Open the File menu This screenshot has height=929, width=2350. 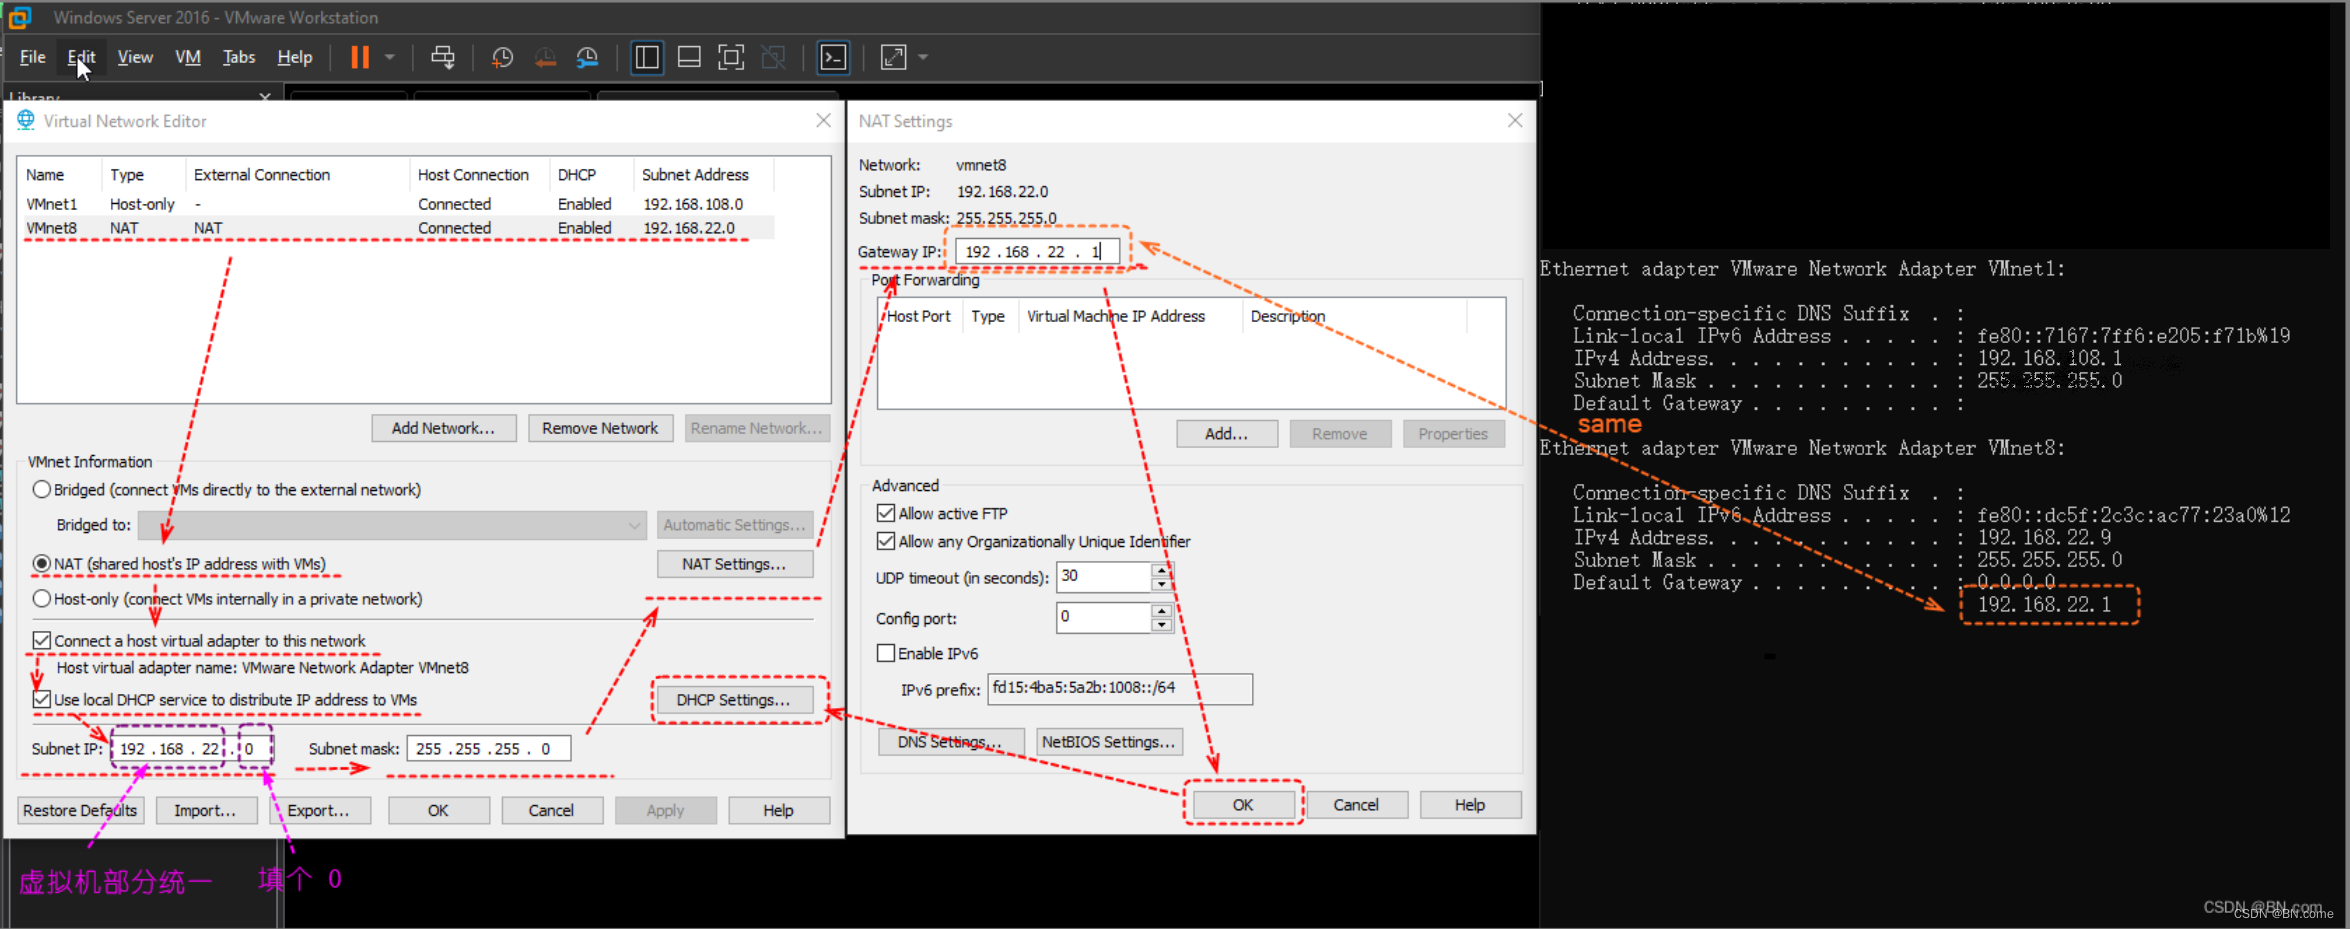32,57
